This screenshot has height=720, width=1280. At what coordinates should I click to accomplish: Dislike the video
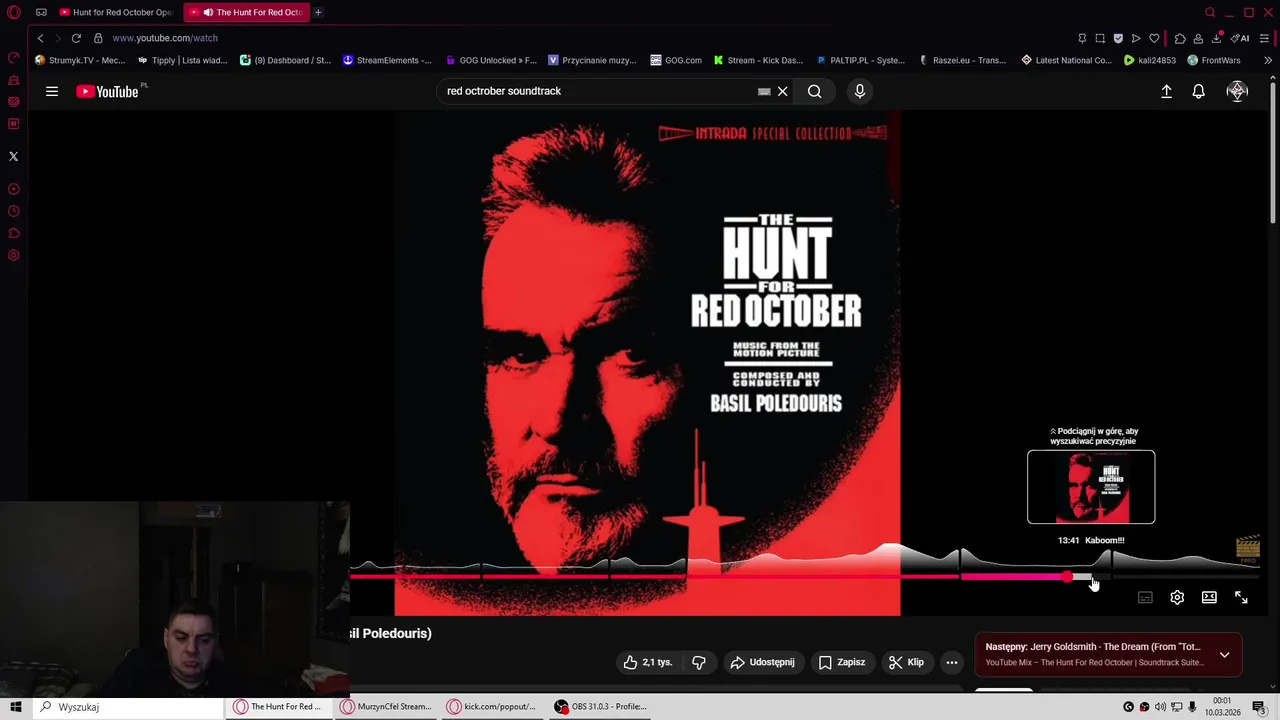(x=699, y=662)
